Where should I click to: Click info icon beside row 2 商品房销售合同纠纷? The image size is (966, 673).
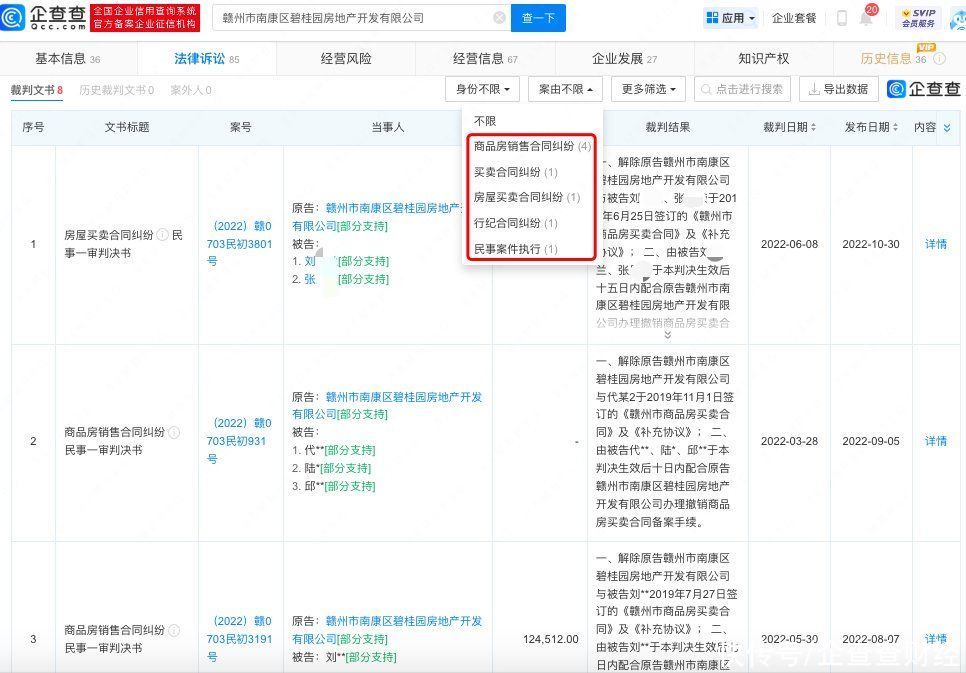point(174,432)
